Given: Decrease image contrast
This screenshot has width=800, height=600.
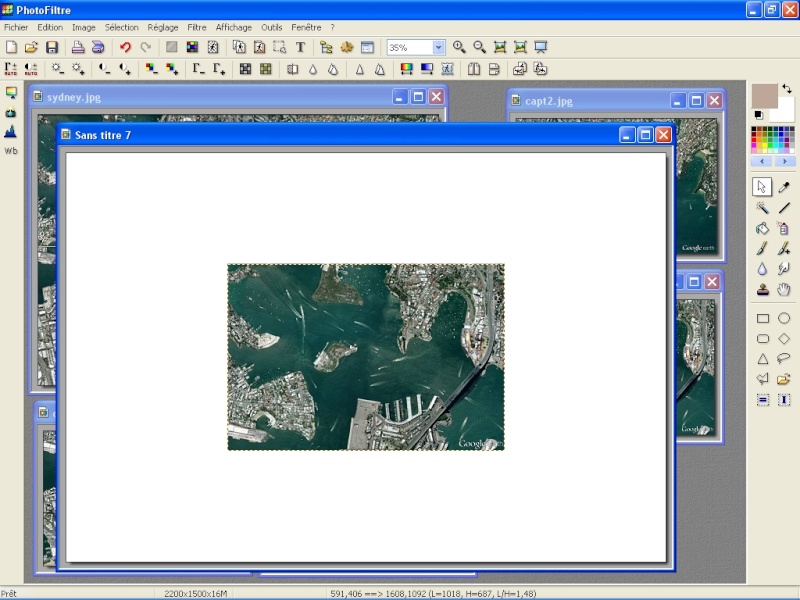Looking at the screenshot, I should 105,69.
